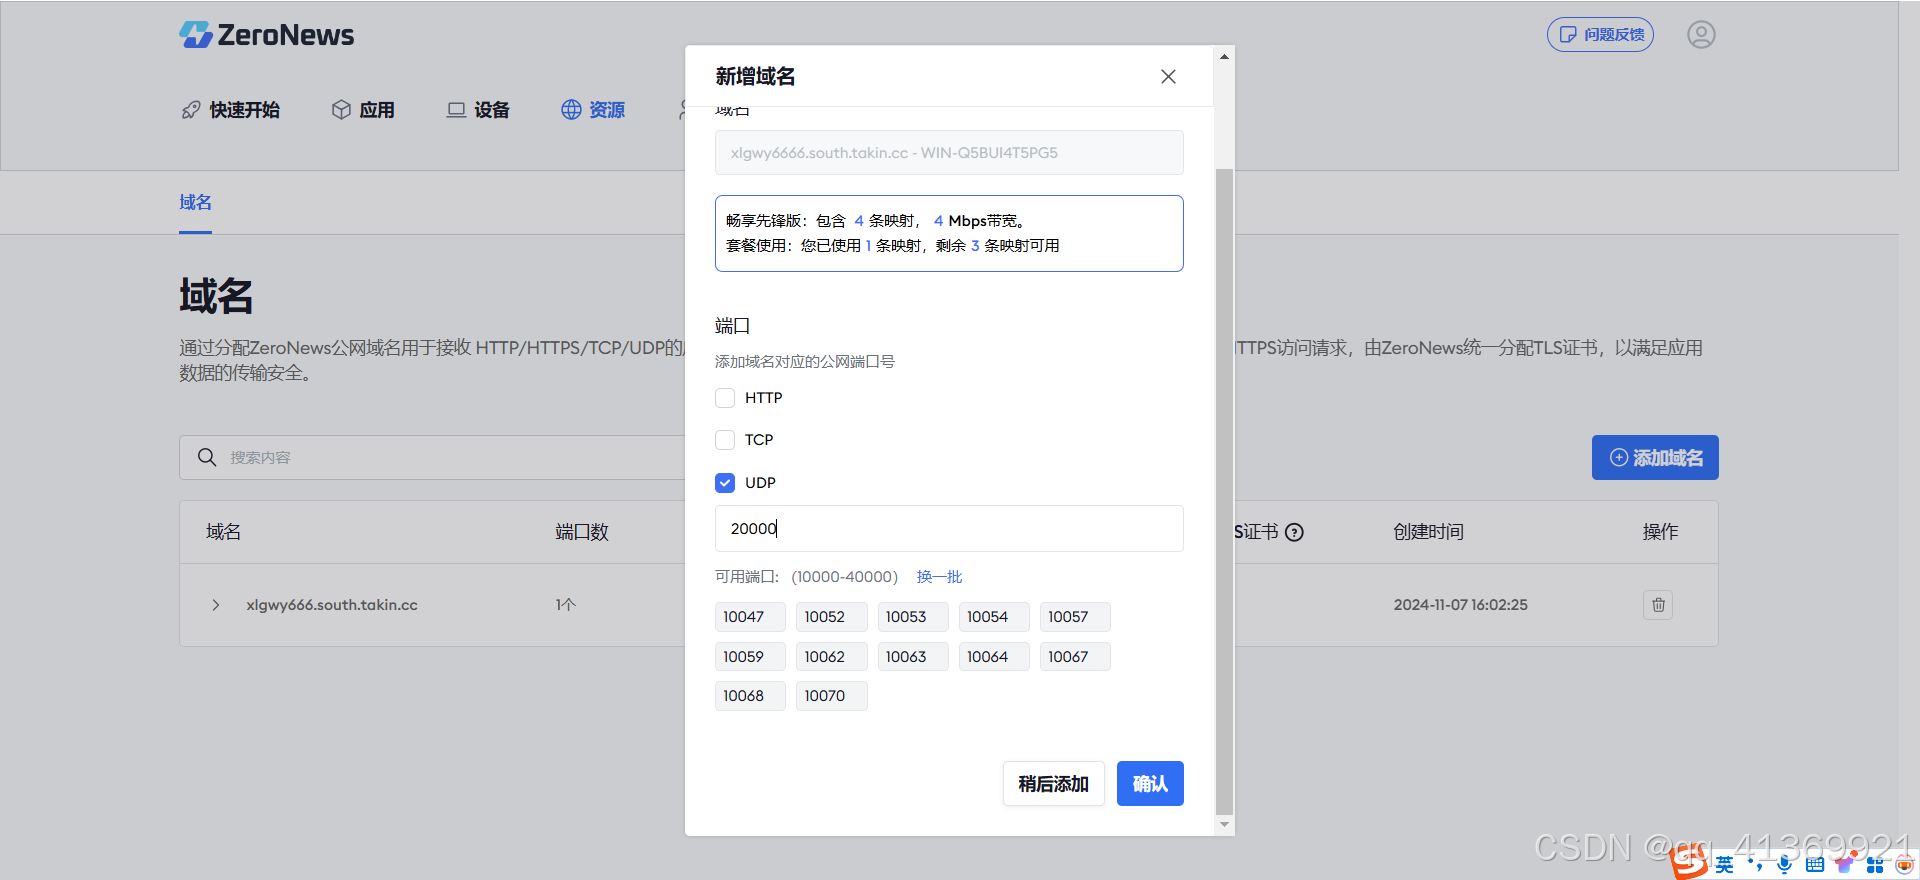Click the microphone icon in IME toolbar
This screenshot has width=1920, height=880.
coord(1785,865)
